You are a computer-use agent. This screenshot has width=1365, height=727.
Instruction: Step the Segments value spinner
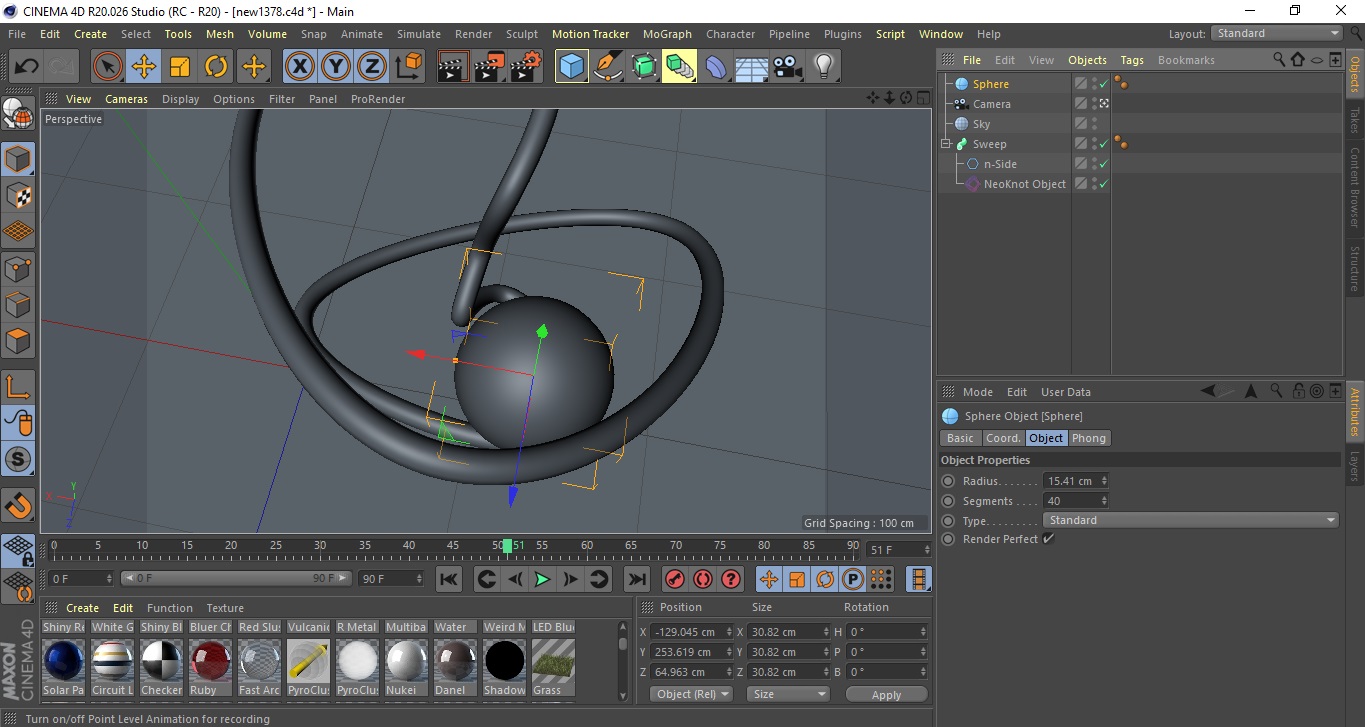(x=1104, y=501)
